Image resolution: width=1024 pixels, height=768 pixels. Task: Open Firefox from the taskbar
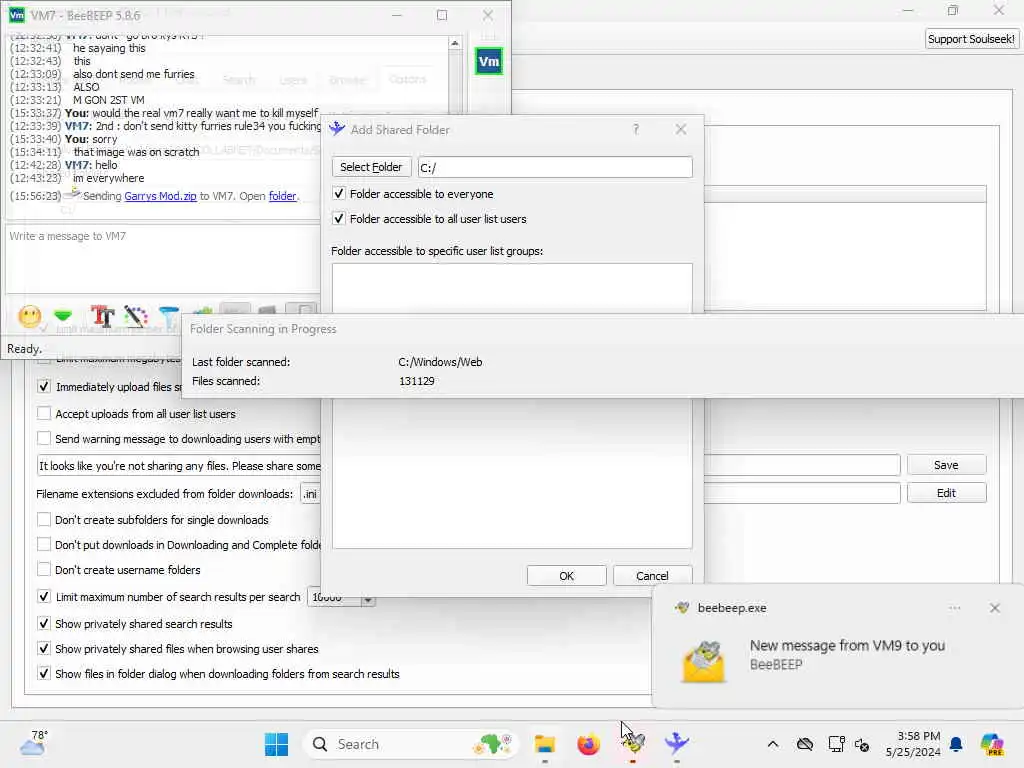(x=588, y=744)
